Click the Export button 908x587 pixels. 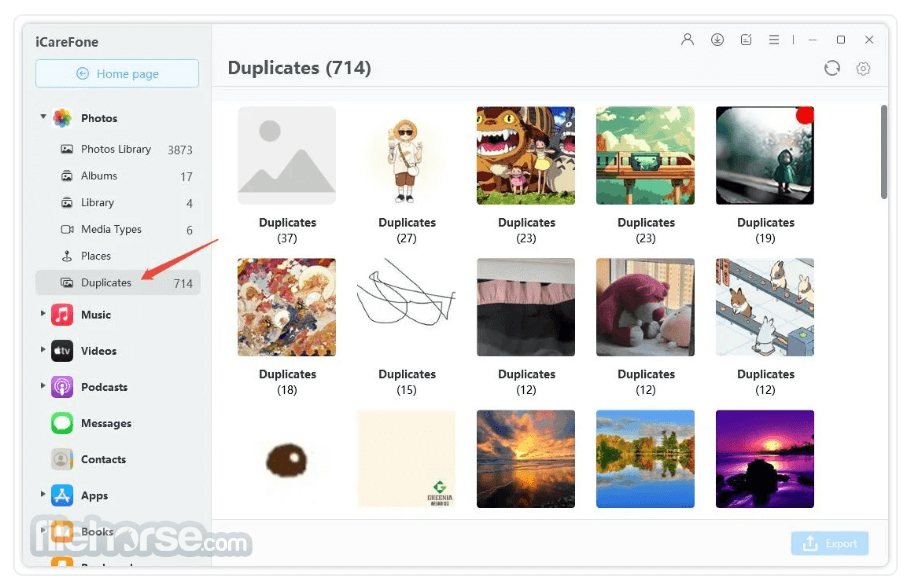(830, 544)
